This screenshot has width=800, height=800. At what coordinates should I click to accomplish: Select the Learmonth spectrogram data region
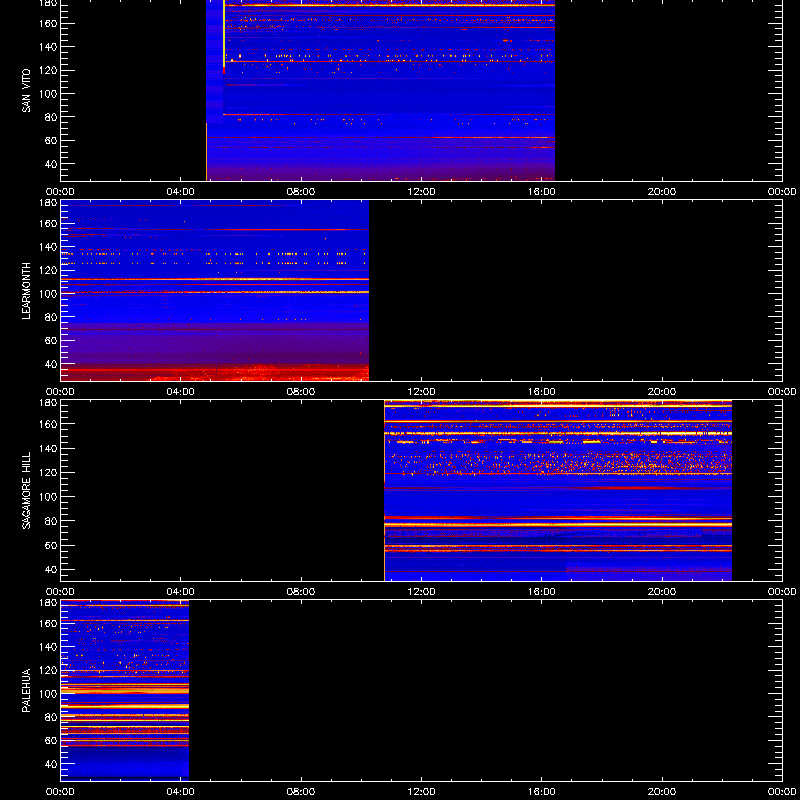click(x=215, y=290)
